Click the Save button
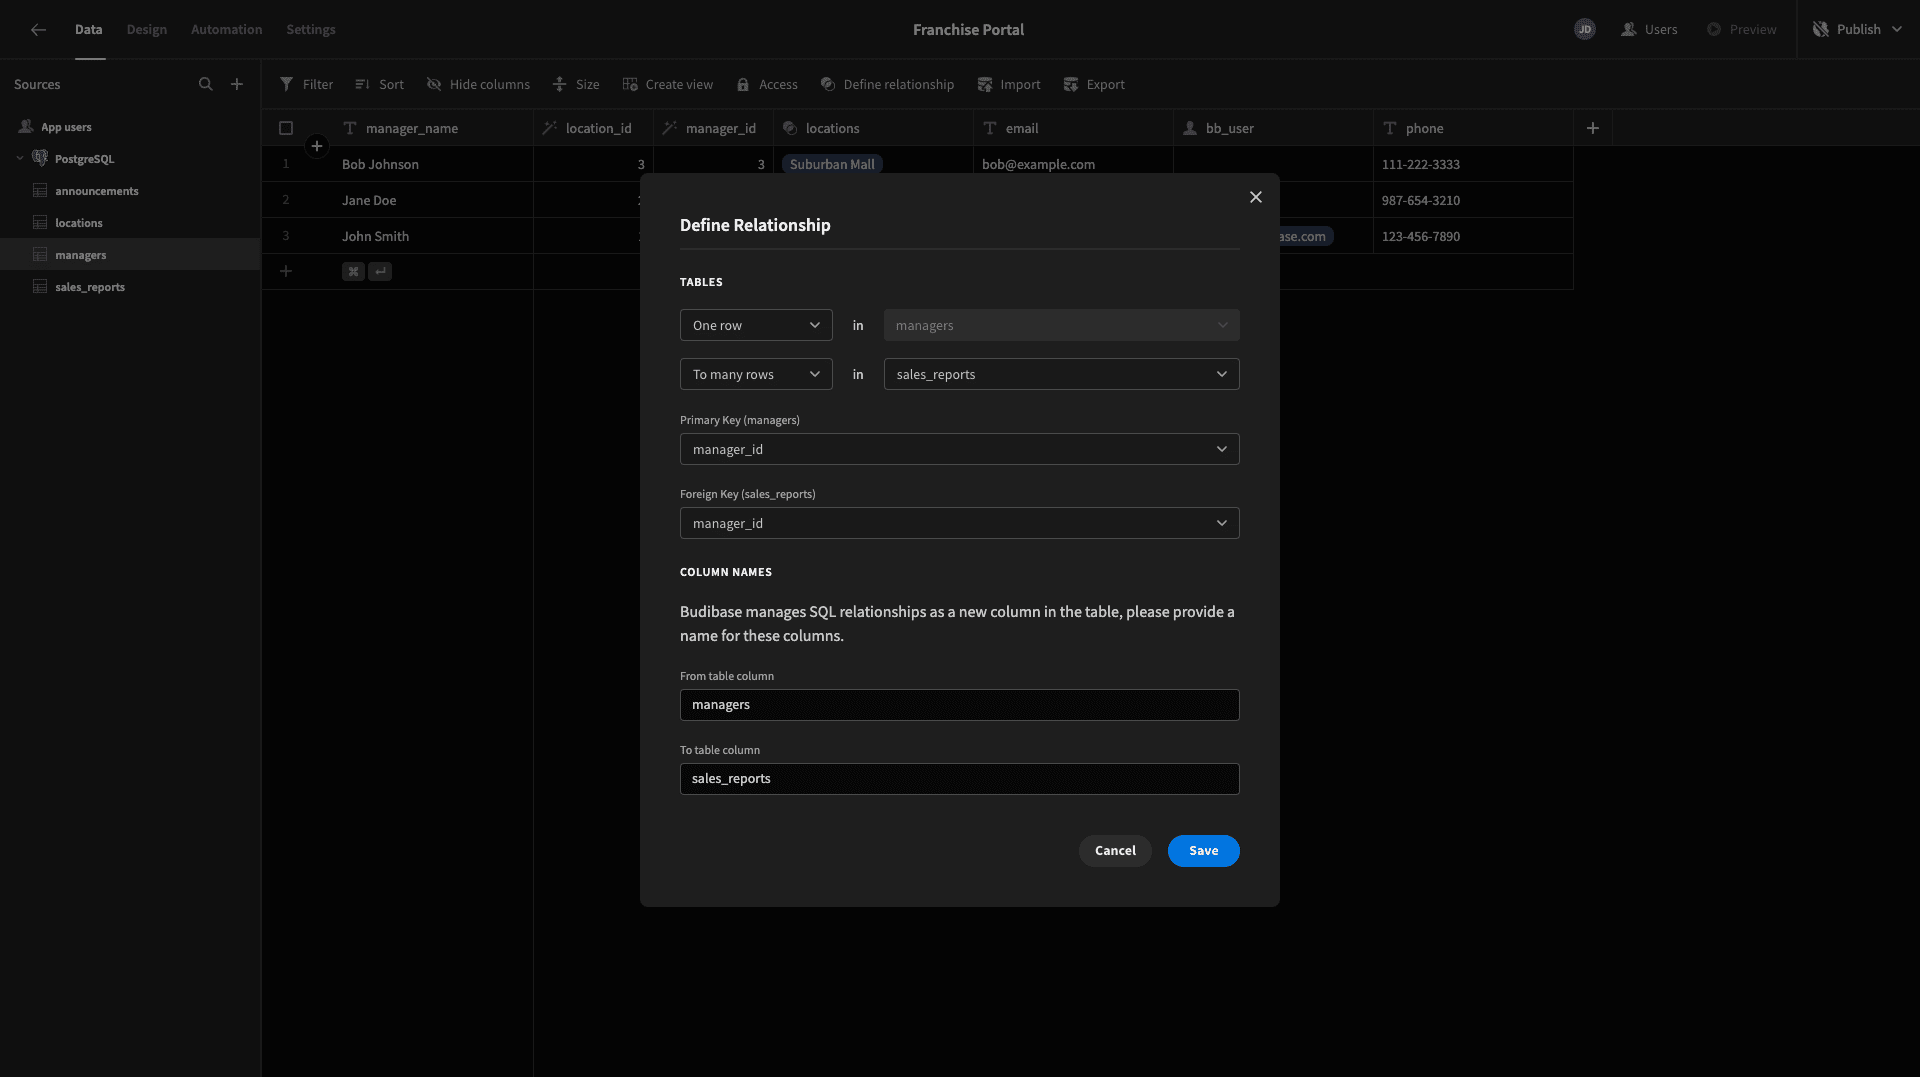1920x1077 pixels. pos(1204,851)
